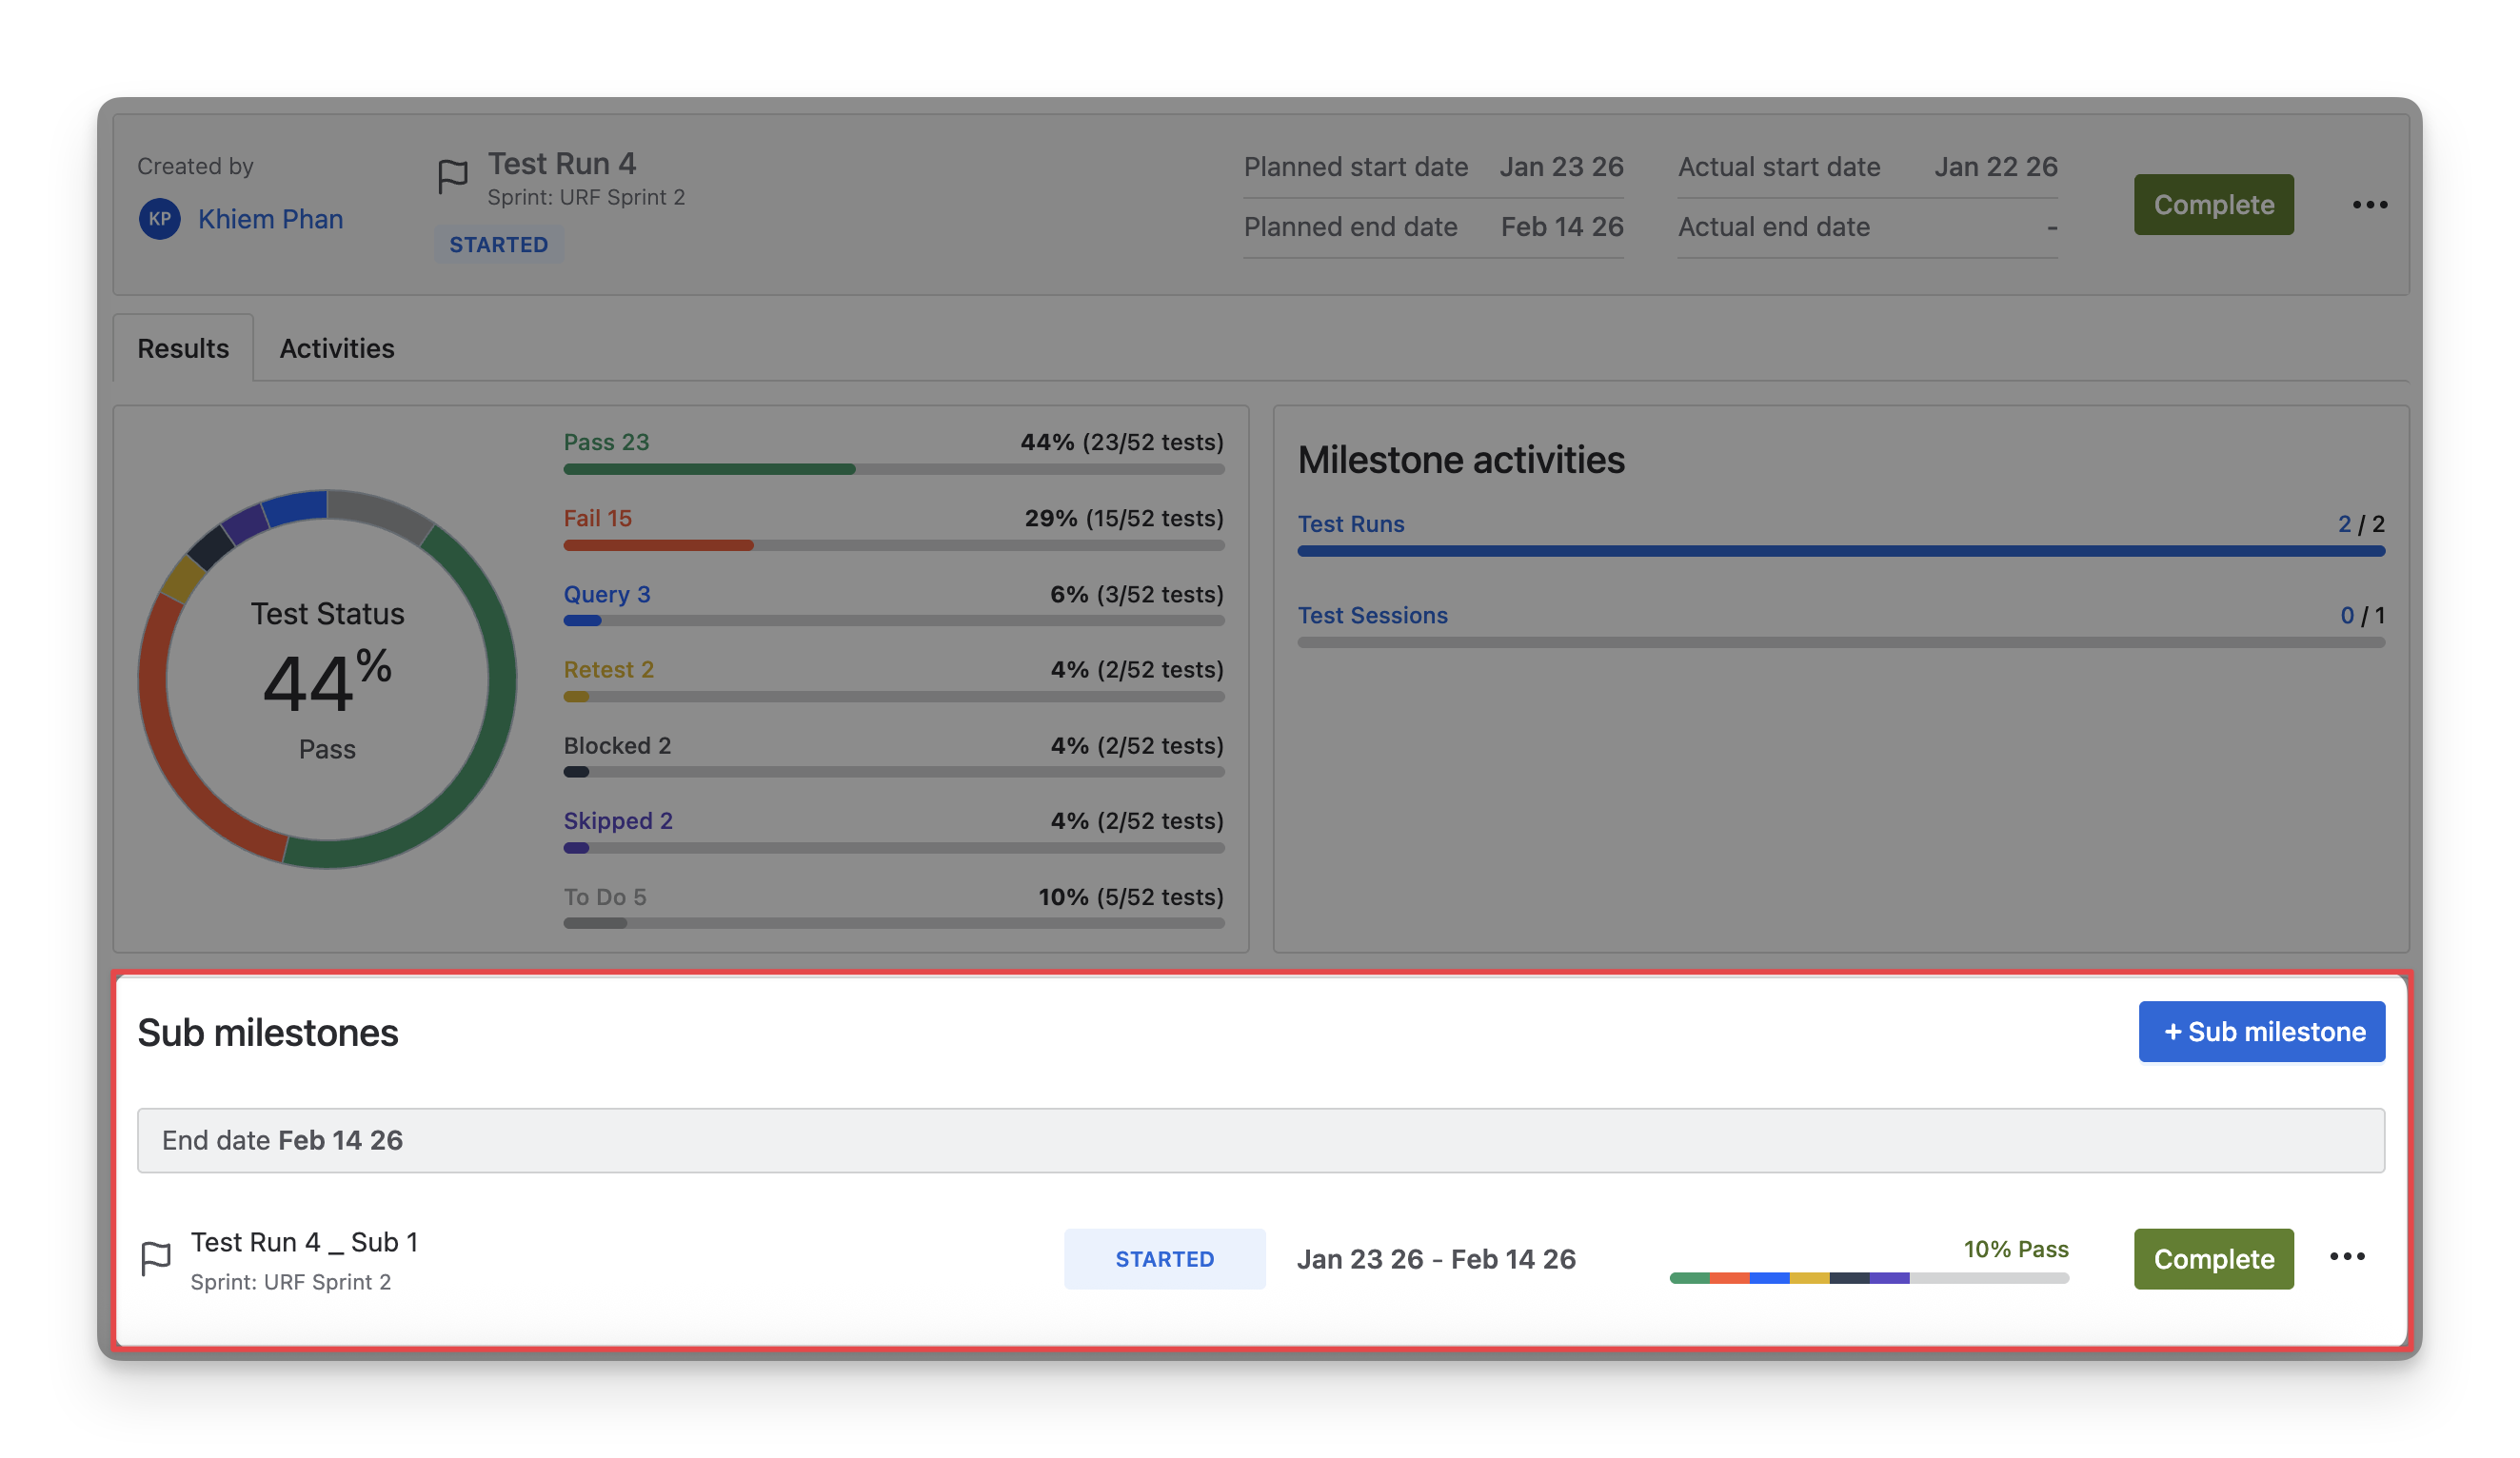Select the Results tab
The image size is (2520, 1458).
point(183,348)
